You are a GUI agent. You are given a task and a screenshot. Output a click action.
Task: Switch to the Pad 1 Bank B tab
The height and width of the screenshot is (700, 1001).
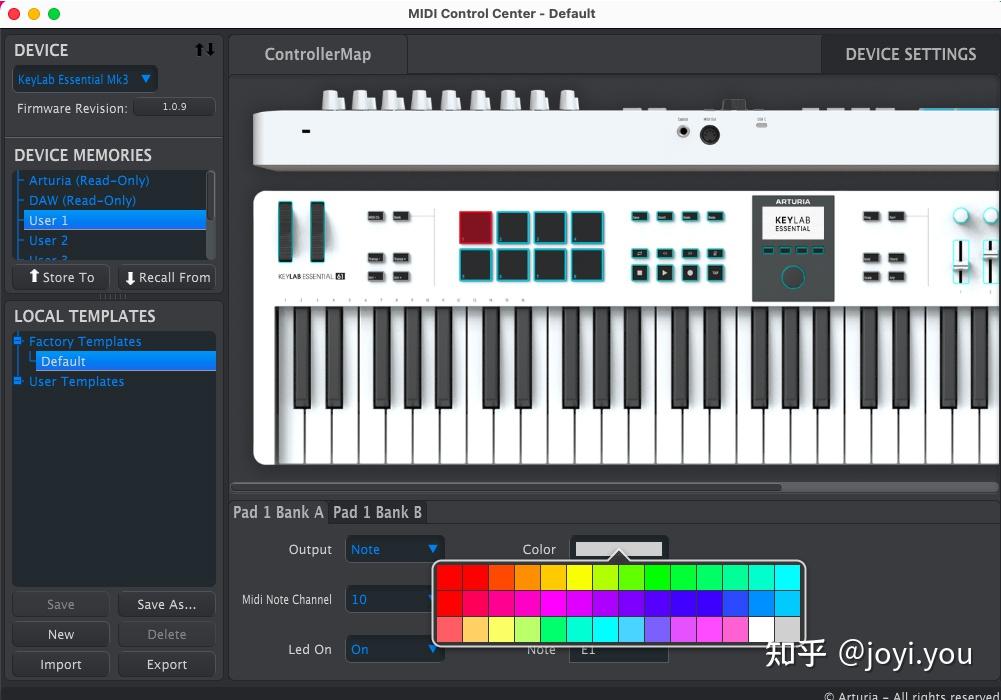tap(377, 511)
